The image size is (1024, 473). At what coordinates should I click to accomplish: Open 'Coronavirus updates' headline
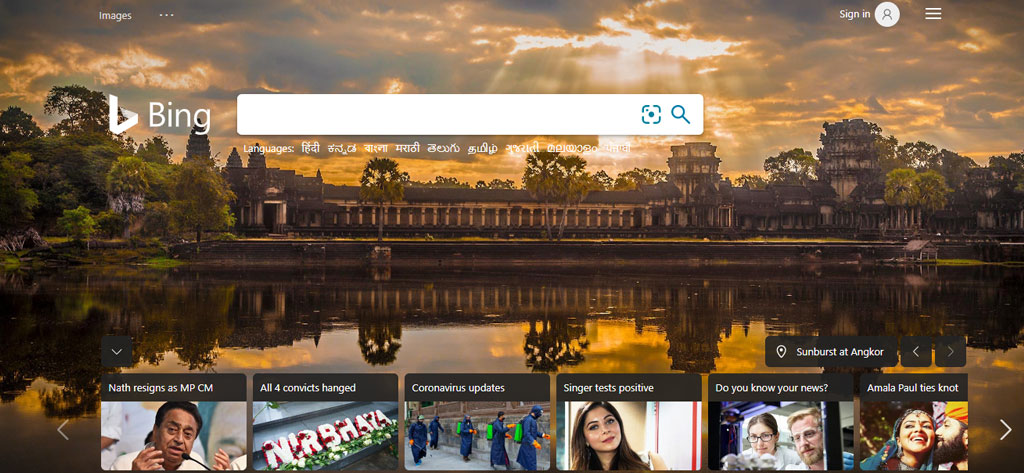[458, 387]
